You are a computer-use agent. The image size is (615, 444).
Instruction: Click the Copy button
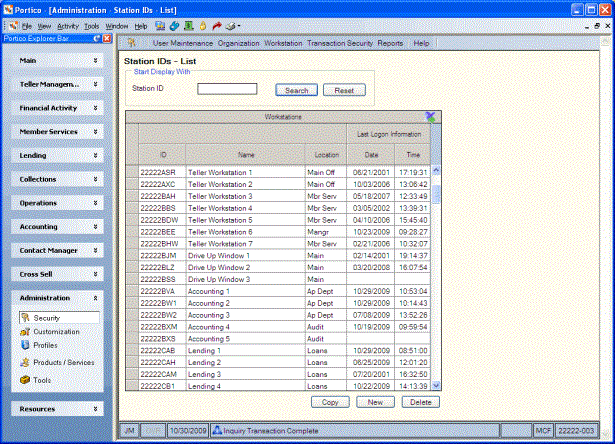(330, 402)
